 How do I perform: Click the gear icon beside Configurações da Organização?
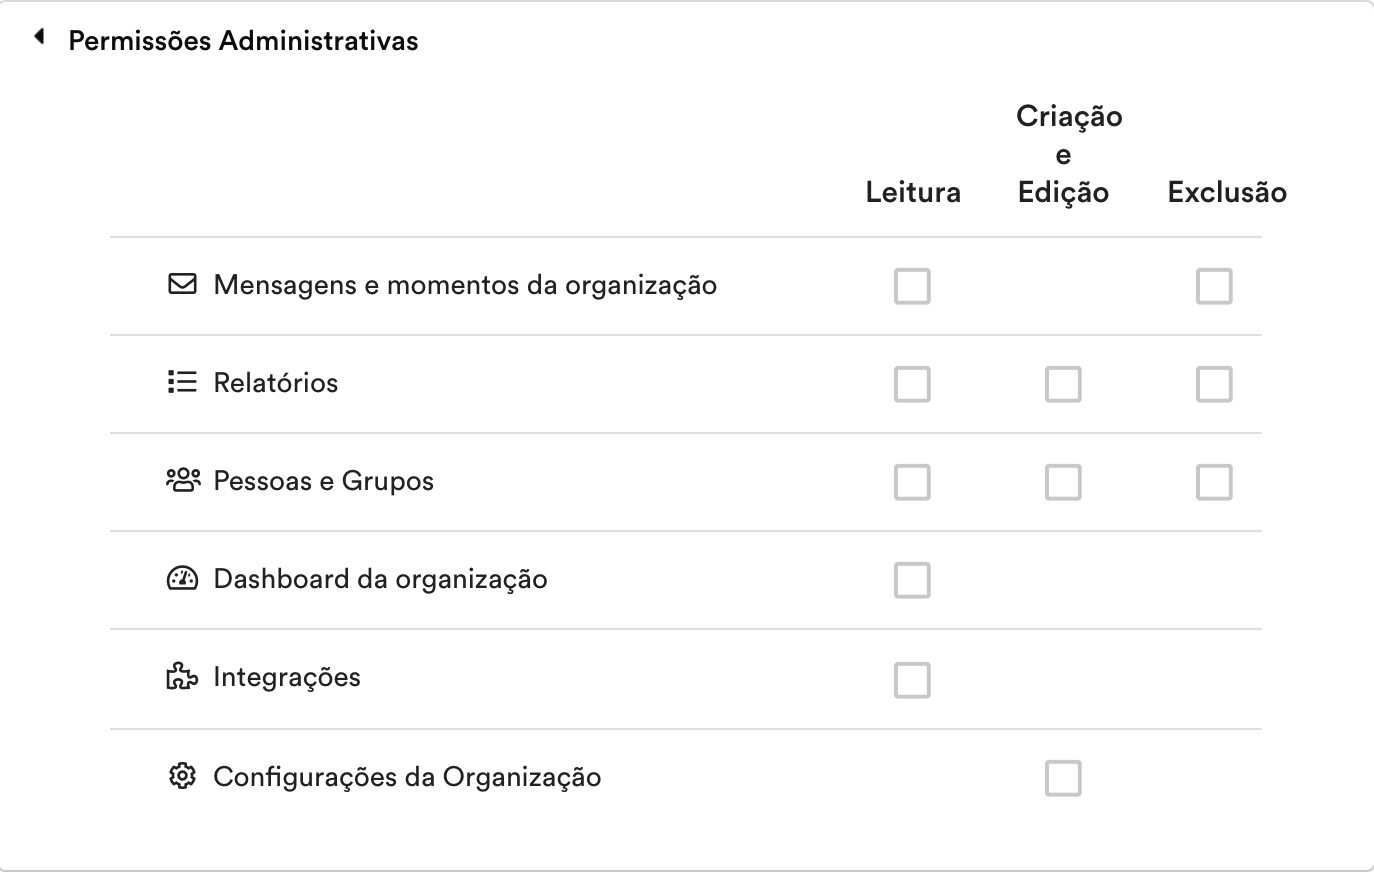tap(182, 776)
